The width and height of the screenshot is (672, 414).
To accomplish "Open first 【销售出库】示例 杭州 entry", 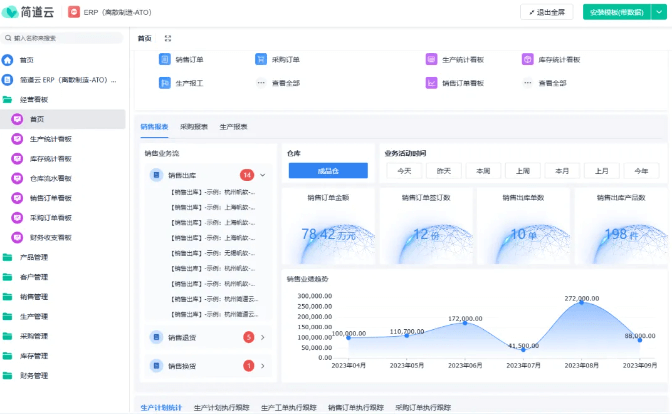I will point(213,192).
